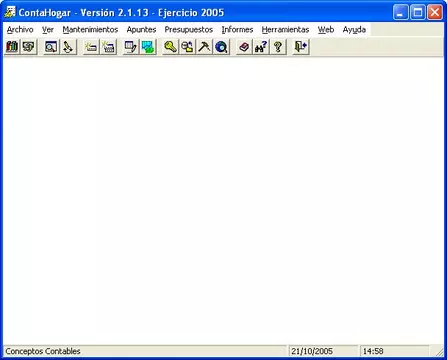The width and height of the screenshot is (447, 360).
Task: Click the question mark help icon
Action: click(x=278, y=47)
